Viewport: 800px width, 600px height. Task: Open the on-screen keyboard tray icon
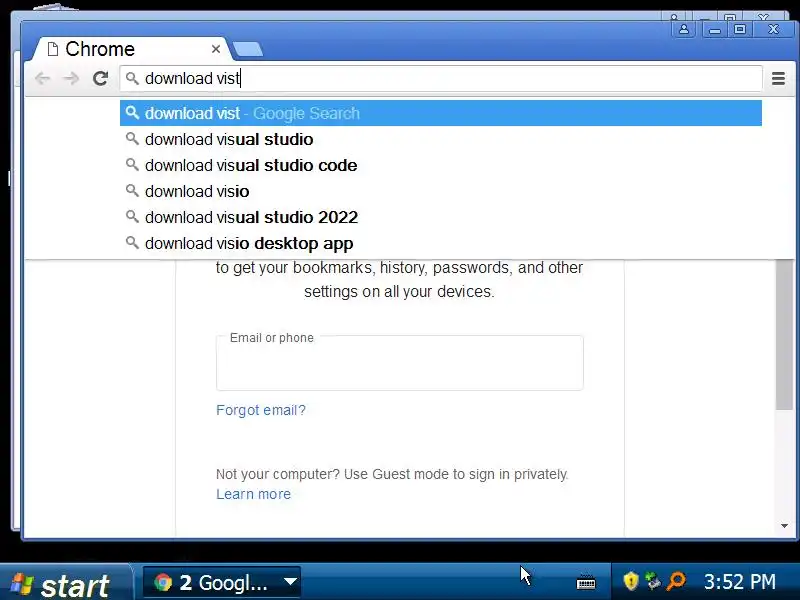click(x=586, y=582)
